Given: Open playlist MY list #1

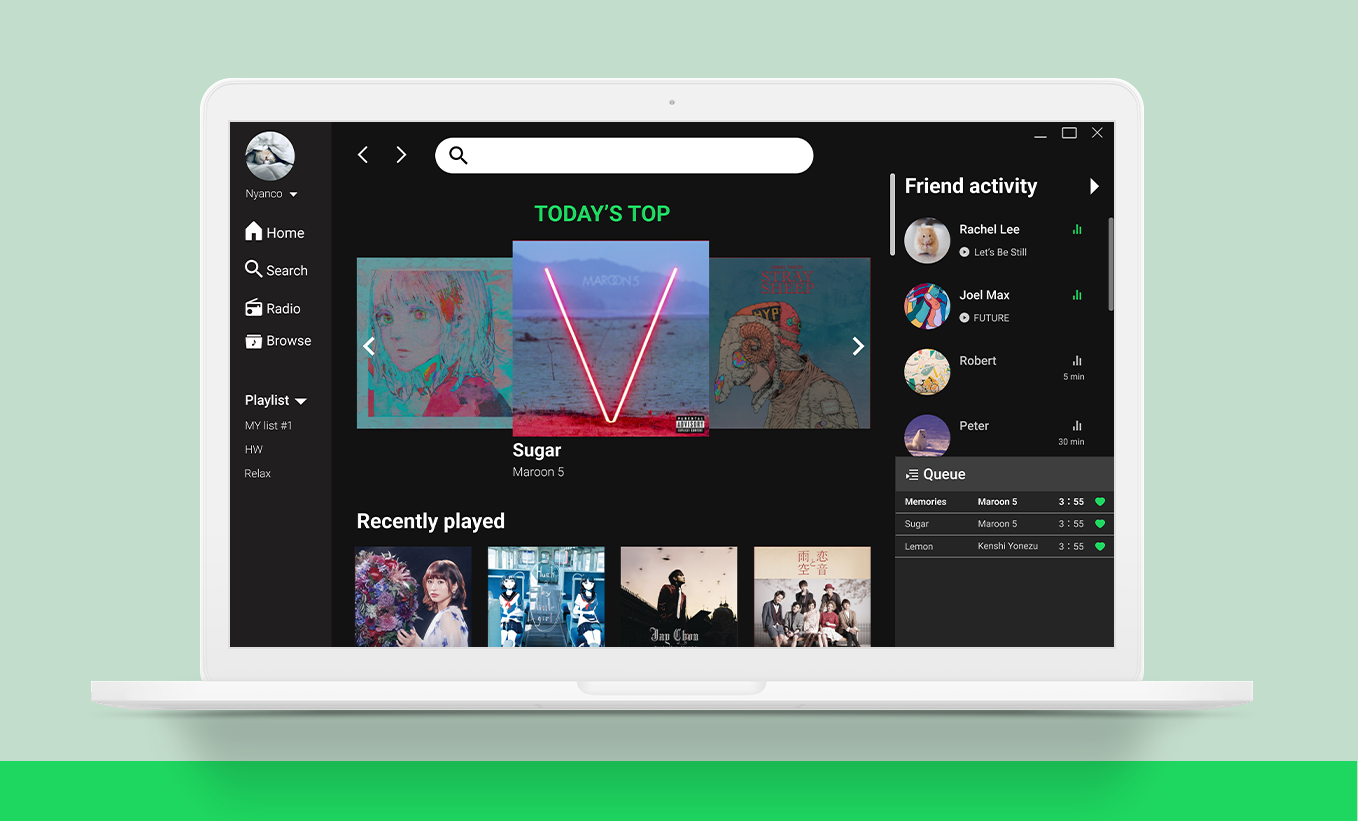Looking at the screenshot, I should coord(268,426).
